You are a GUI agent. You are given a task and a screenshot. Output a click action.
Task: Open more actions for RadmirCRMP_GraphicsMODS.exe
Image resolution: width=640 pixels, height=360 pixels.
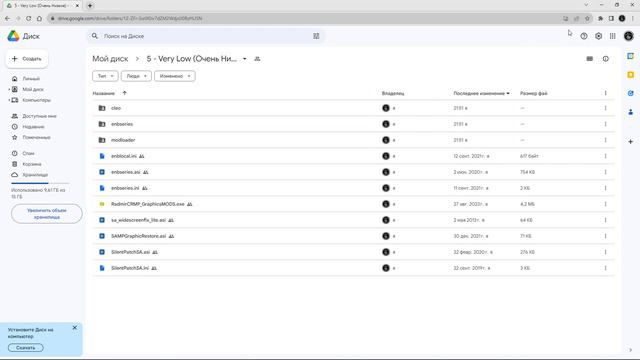(x=605, y=204)
